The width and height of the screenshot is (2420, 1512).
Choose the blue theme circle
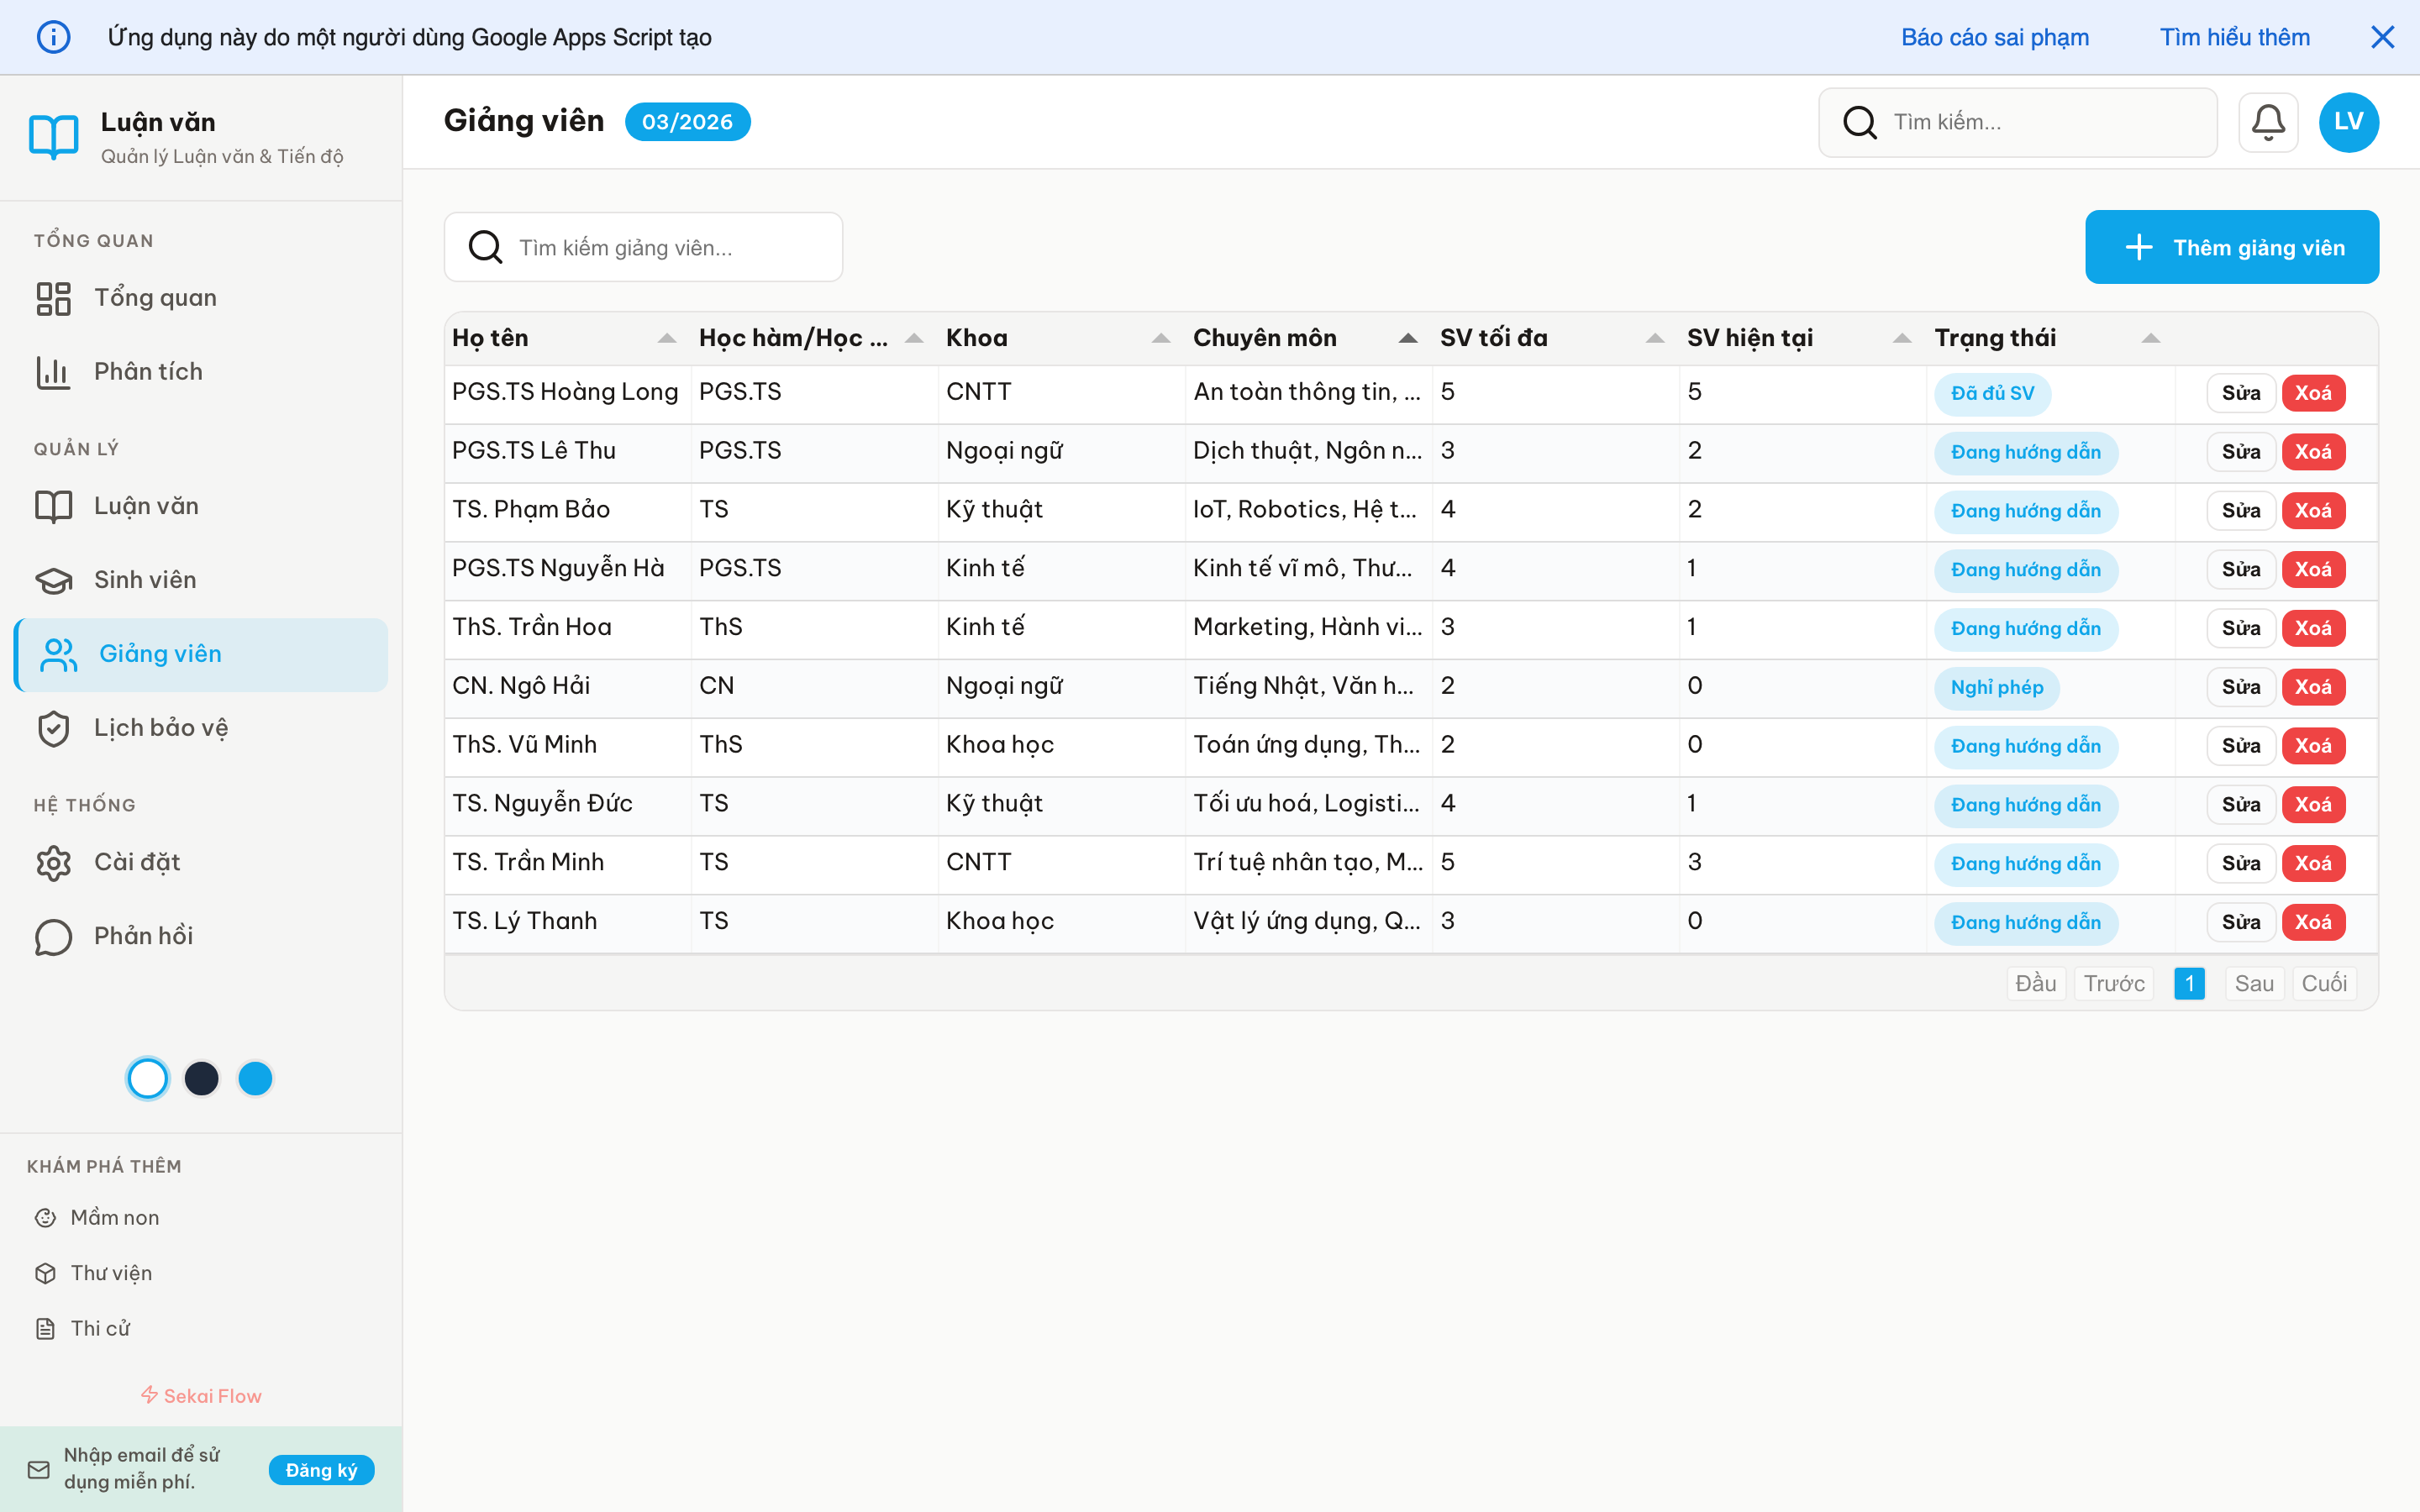pos(255,1078)
